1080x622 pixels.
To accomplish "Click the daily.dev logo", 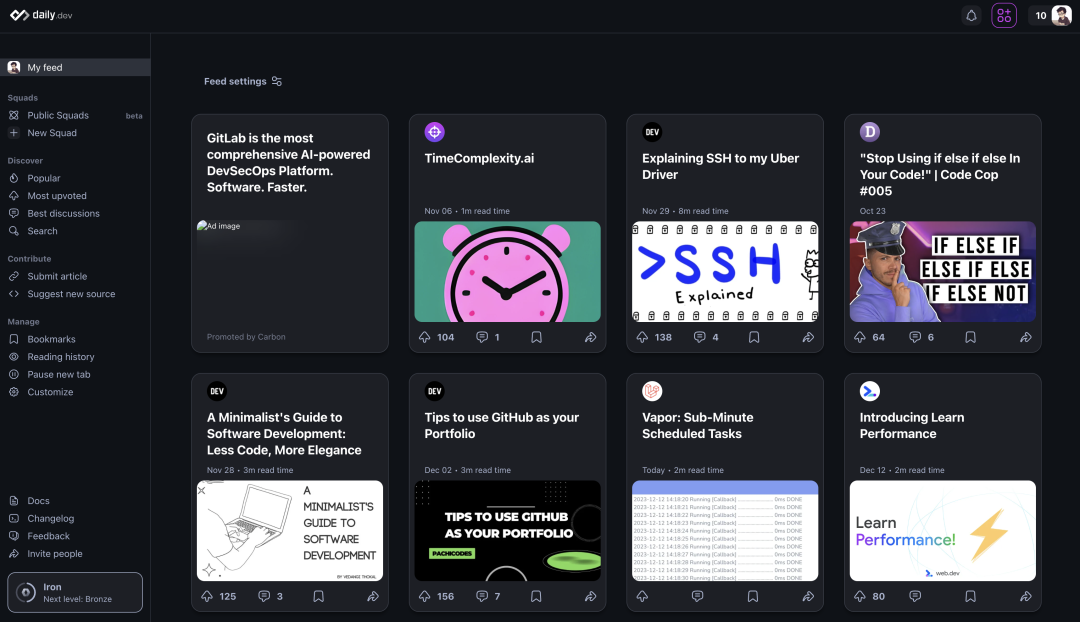I will [x=41, y=14].
